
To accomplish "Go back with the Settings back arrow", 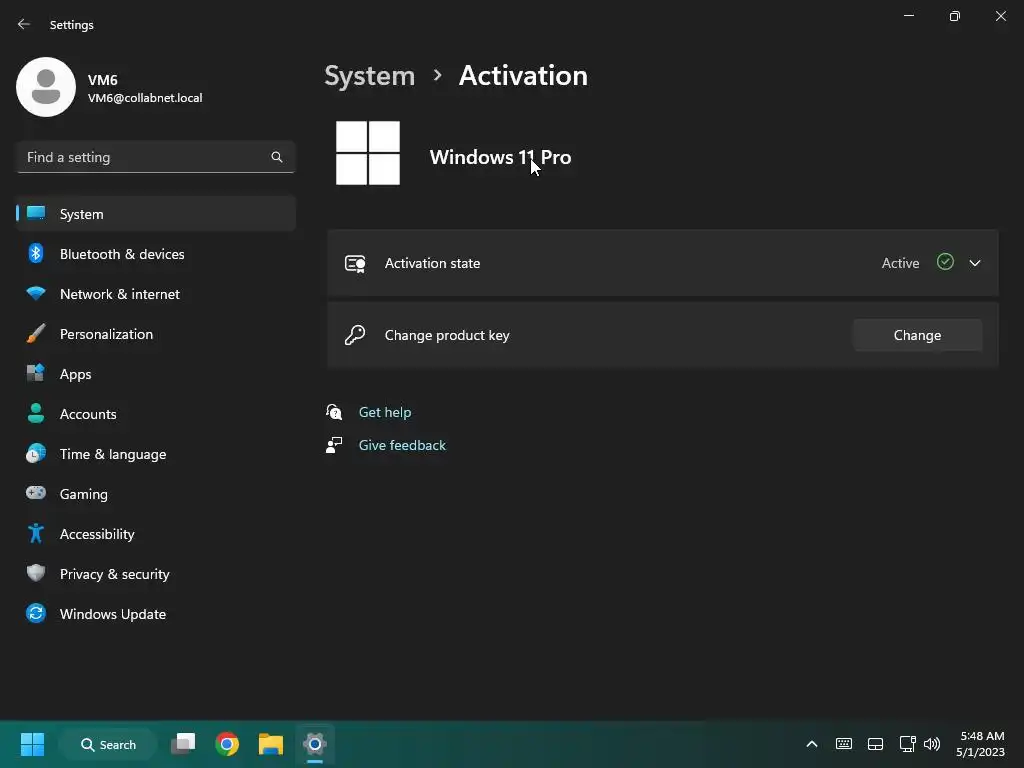I will [24, 24].
